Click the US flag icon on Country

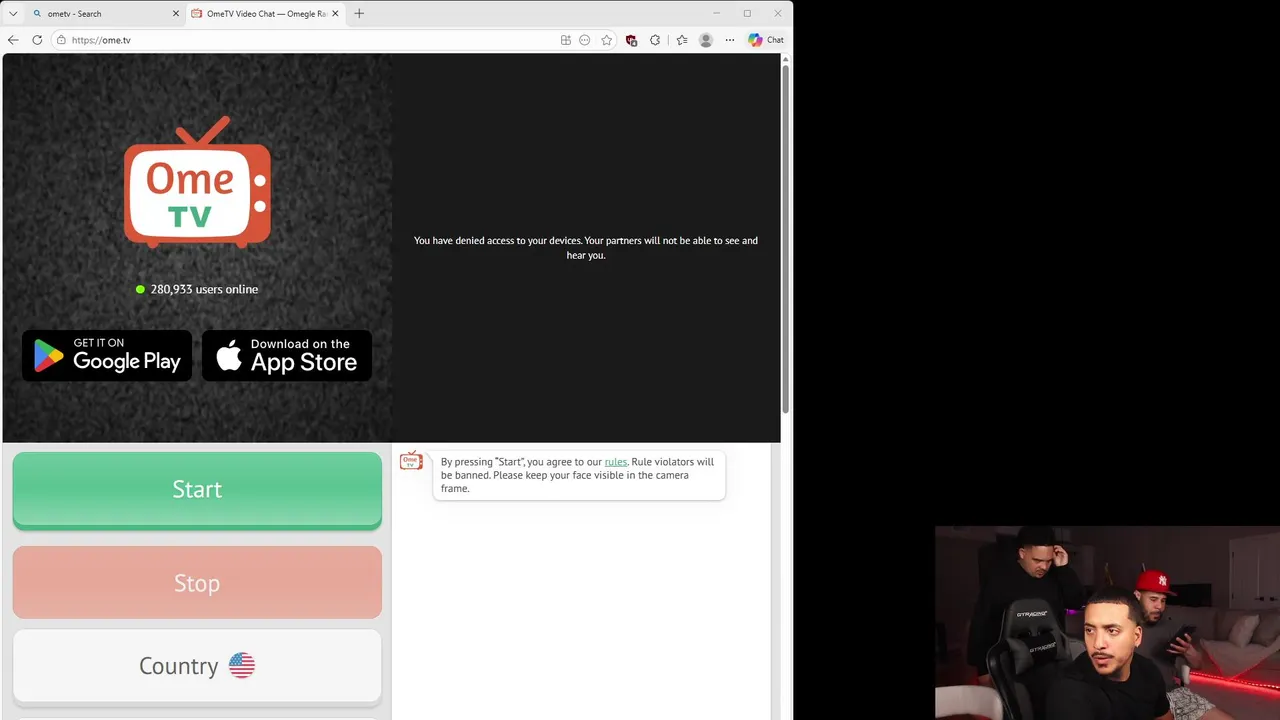click(x=242, y=666)
